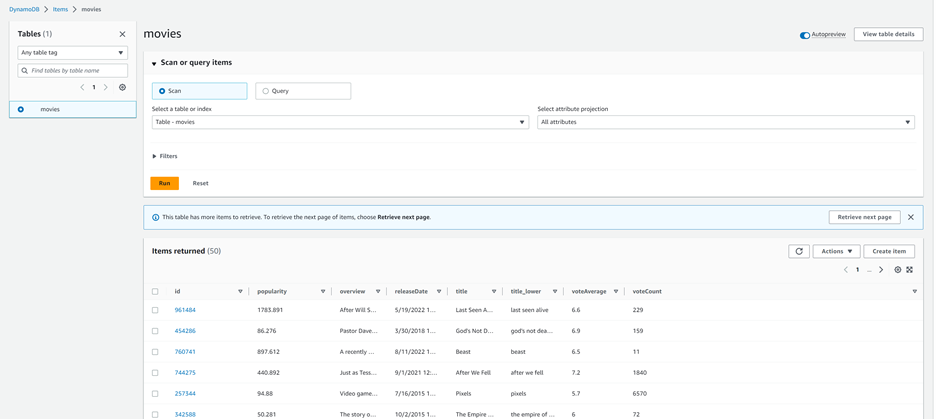Image resolution: width=936 pixels, height=419 pixels.
Task: Close the Tables side panel
Action: coord(122,35)
